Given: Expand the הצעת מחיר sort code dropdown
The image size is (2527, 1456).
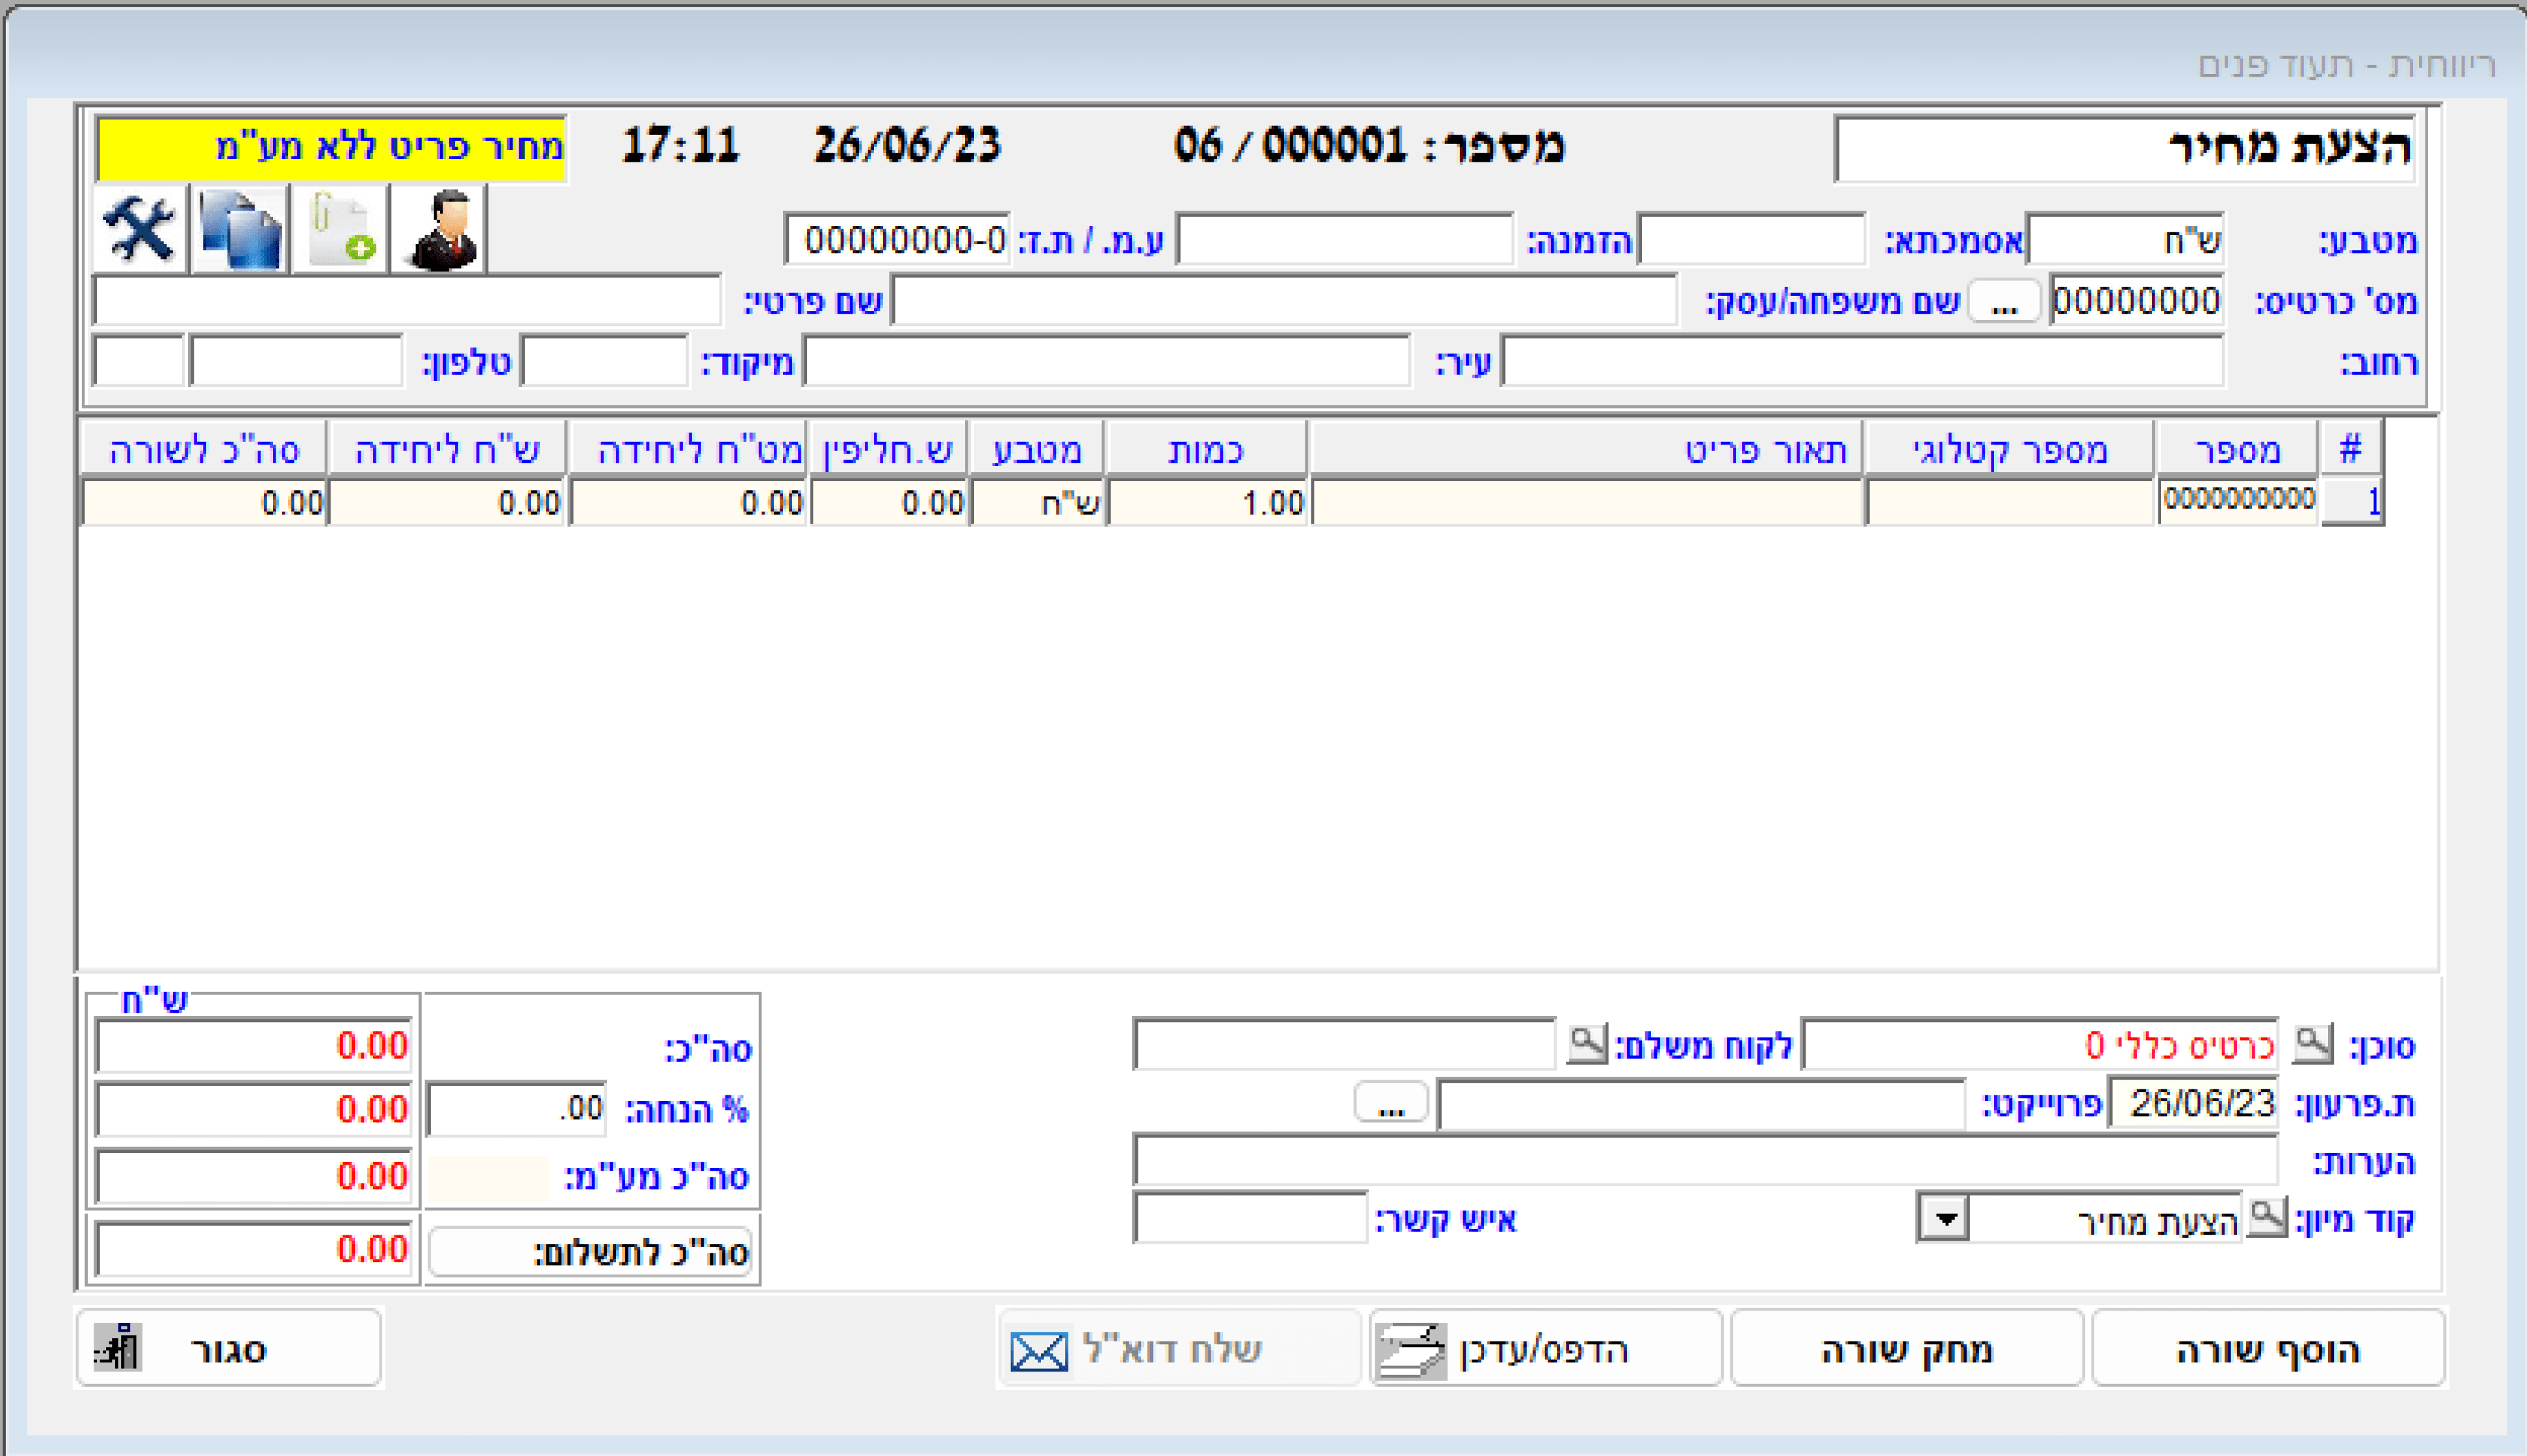Looking at the screenshot, I should coord(1944,1218).
